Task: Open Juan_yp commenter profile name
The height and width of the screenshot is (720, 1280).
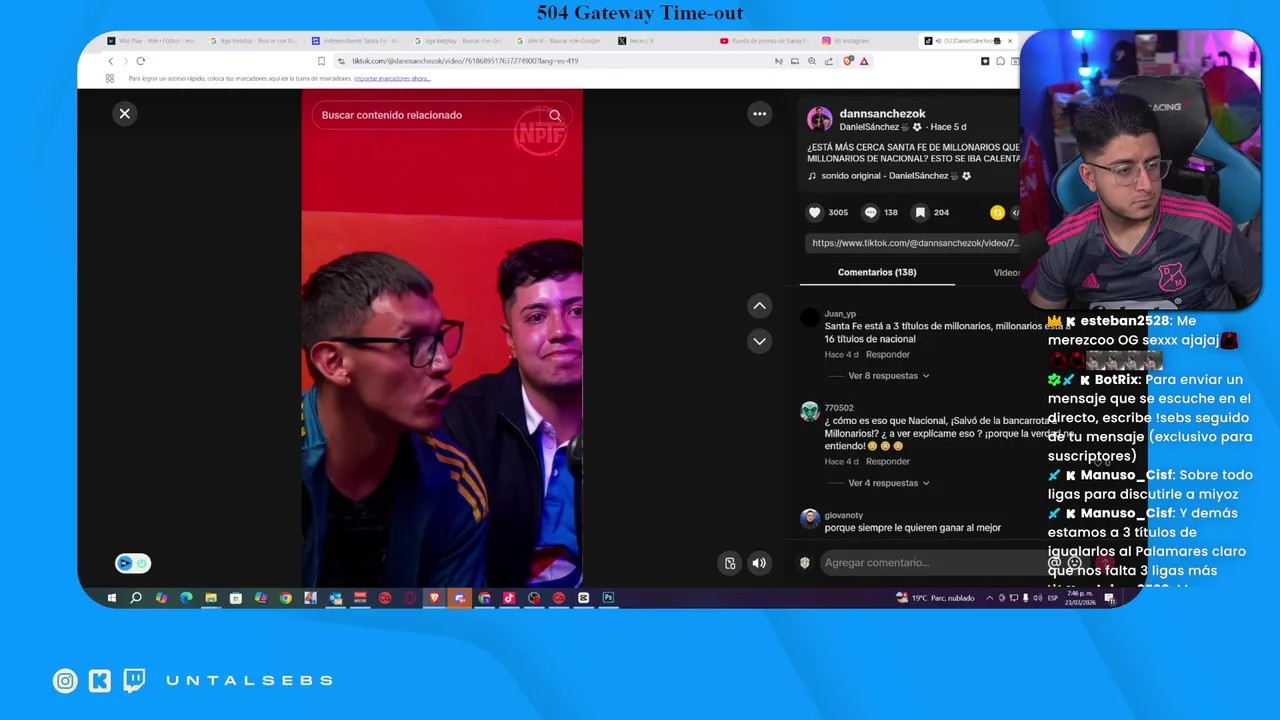Action: (840, 314)
